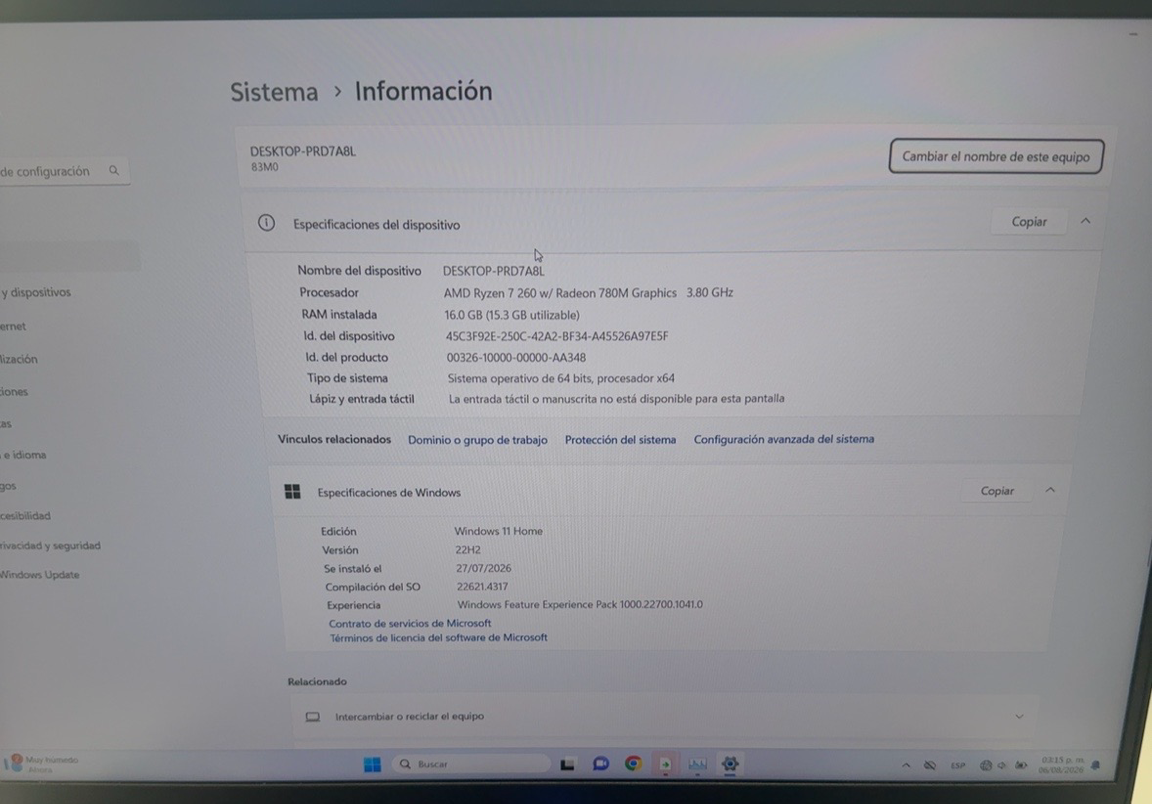Collapse Especificaciones del dispositivo section
This screenshot has width=1152, height=804.
(1085, 221)
